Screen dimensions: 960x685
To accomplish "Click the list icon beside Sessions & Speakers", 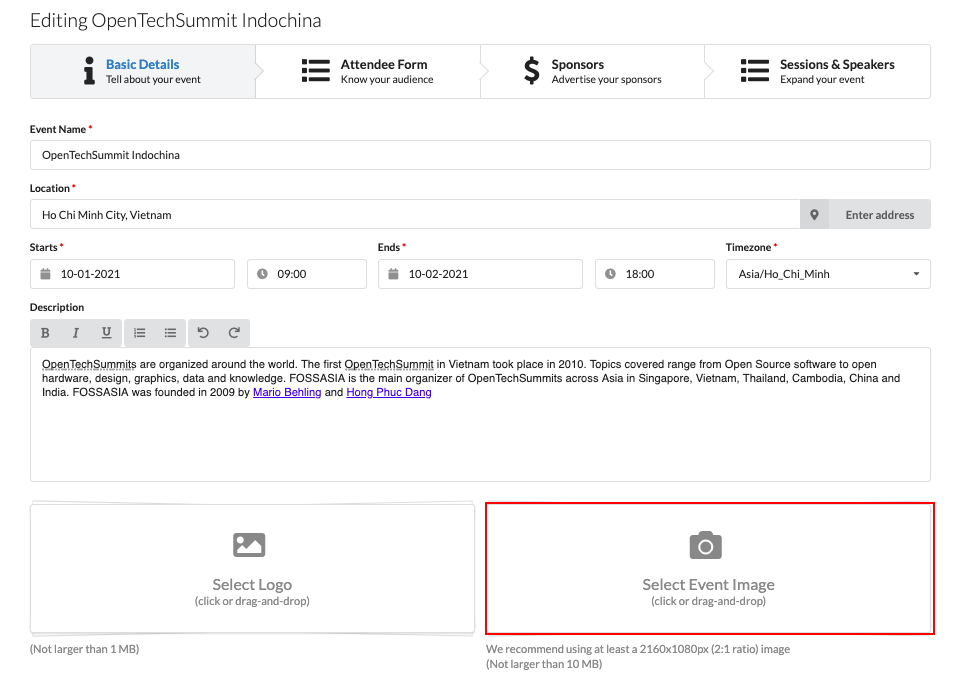I will point(755,70).
